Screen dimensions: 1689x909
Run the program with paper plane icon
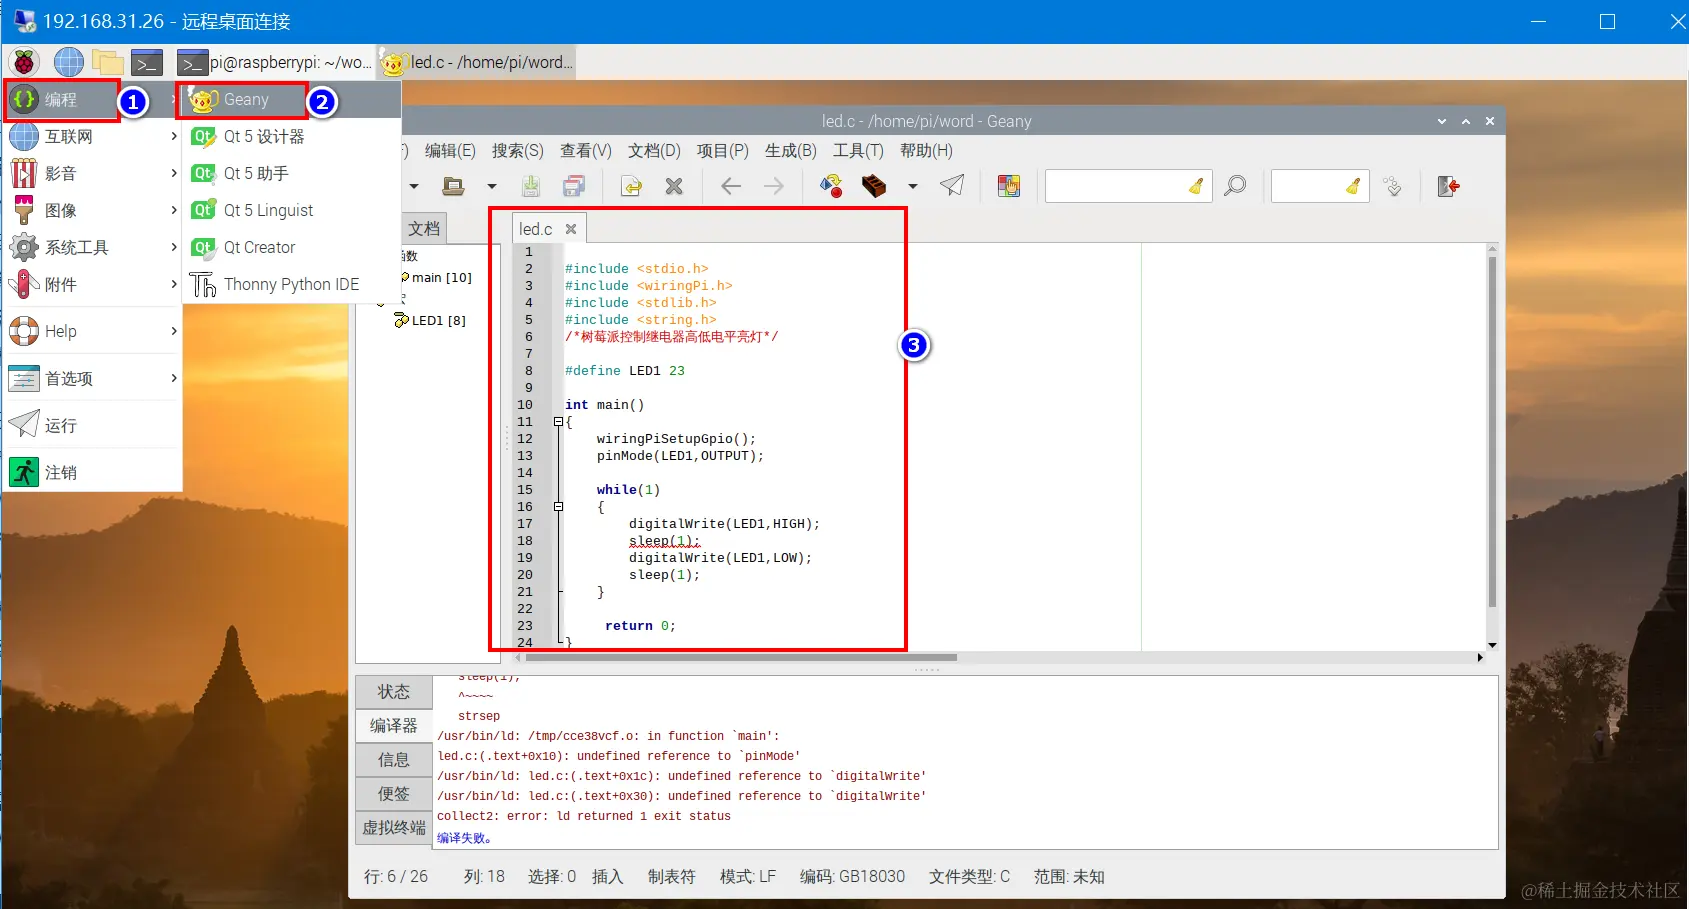[x=952, y=186]
